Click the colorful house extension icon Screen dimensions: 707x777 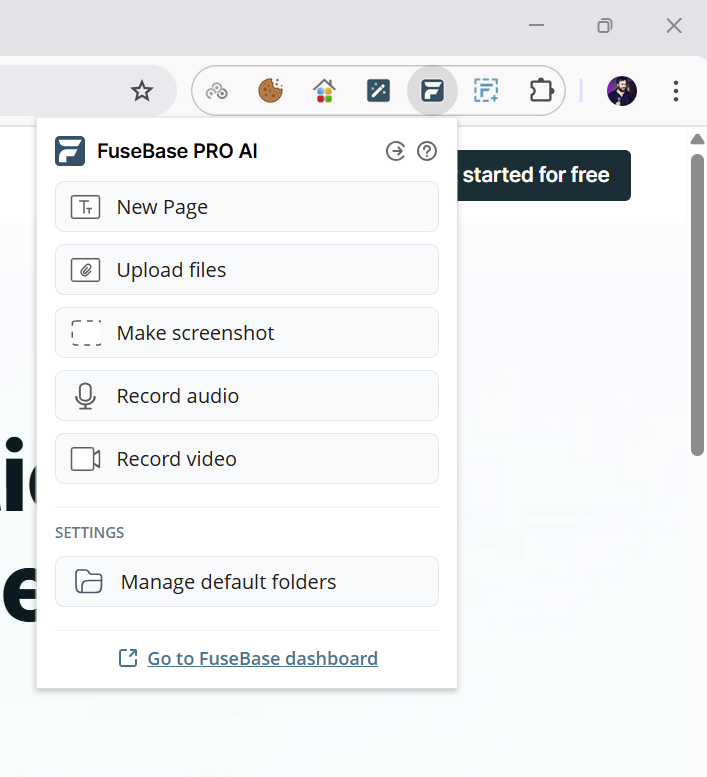[324, 91]
